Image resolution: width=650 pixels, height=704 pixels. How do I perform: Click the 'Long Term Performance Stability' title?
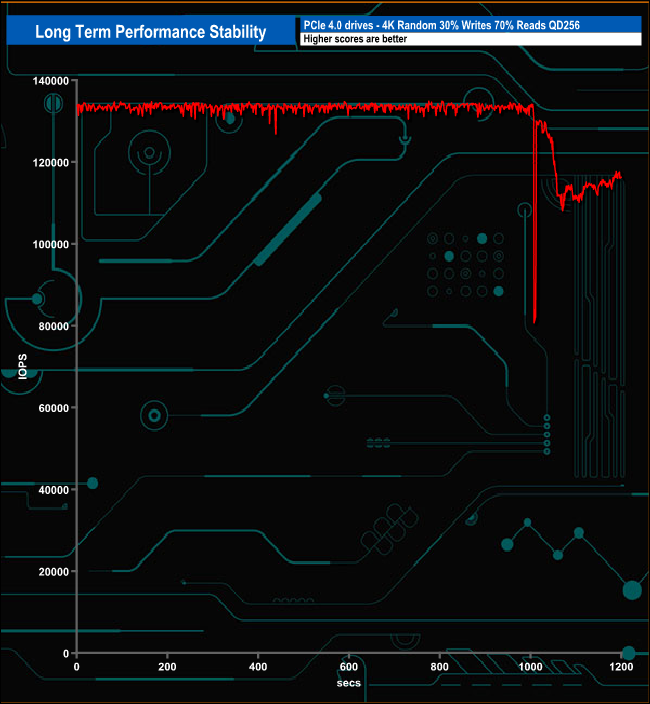150,31
